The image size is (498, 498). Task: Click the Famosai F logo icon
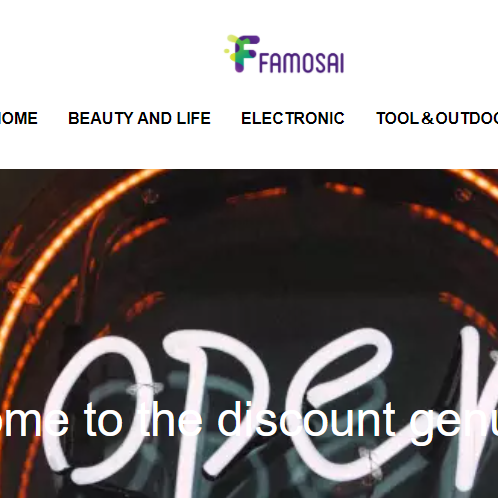coord(242,53)
